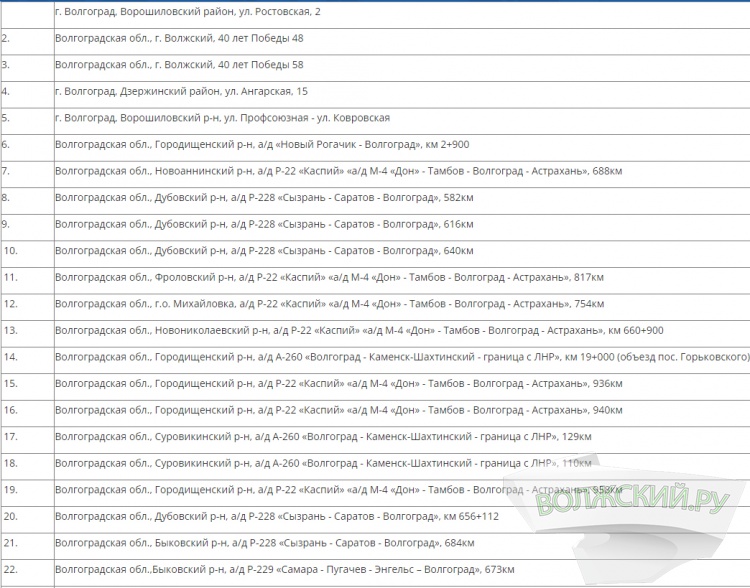The image size is (750, 588).
Task: Select the Быковский р-н 684км address
Action: click(x=264, y=543)
